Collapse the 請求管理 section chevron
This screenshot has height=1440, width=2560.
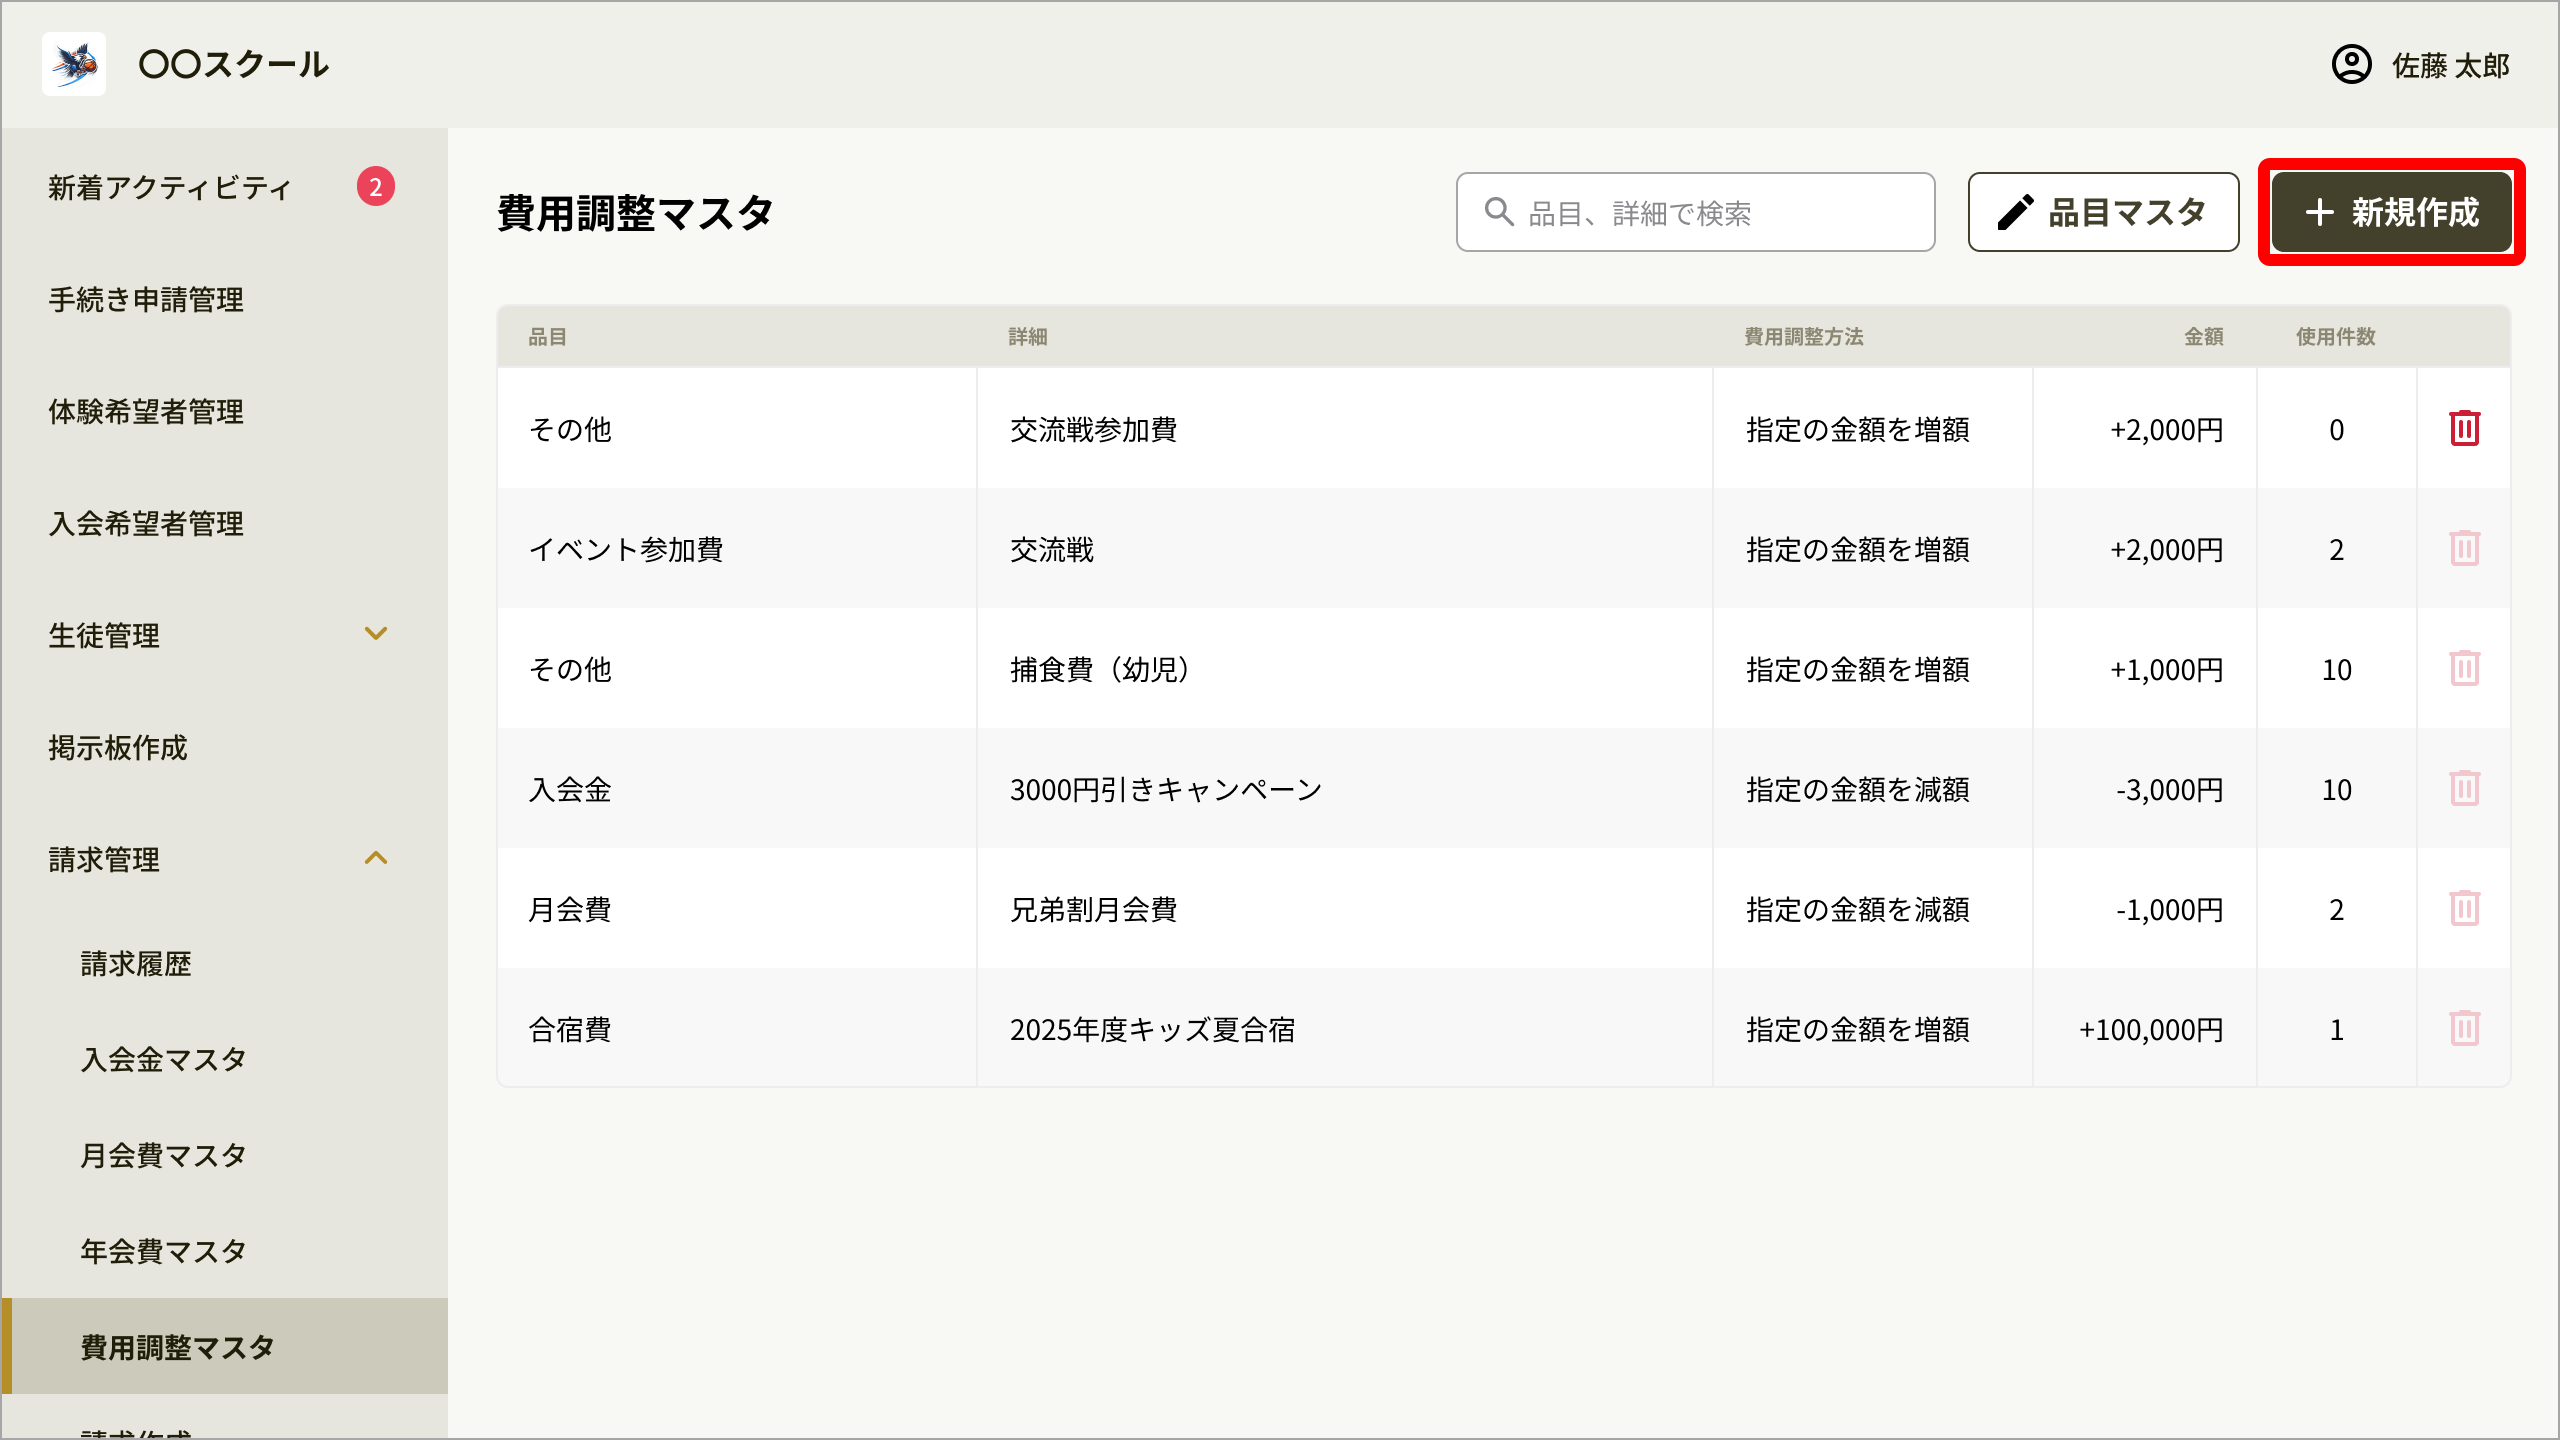click(376, 858)
